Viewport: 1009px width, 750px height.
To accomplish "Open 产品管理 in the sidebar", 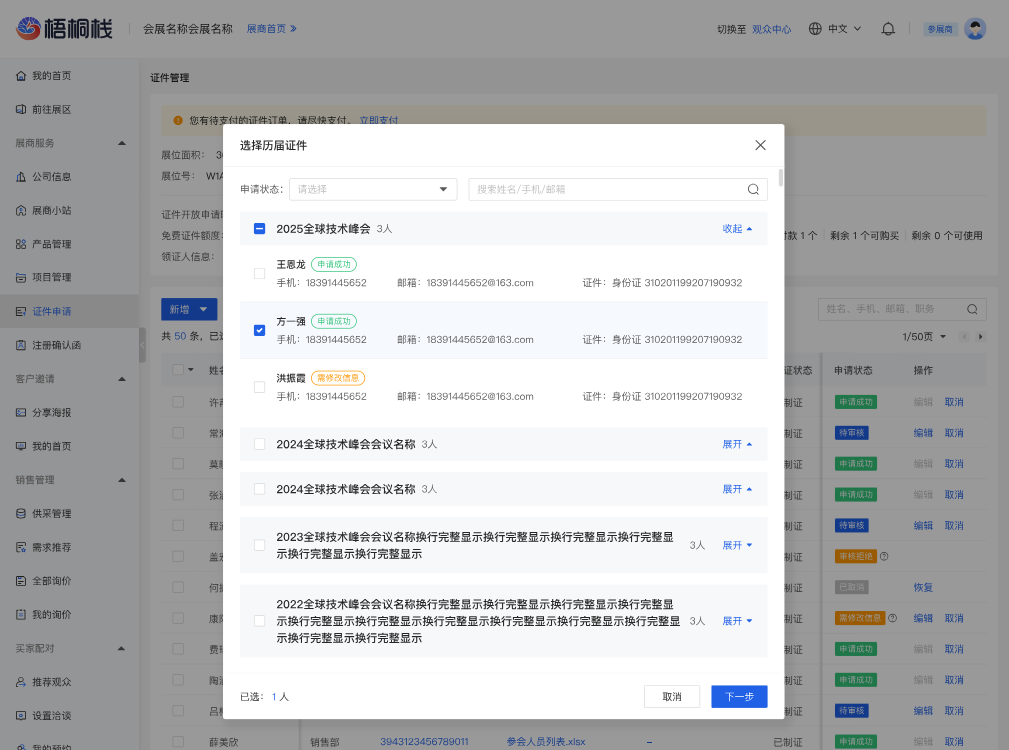I will [52, 244].
